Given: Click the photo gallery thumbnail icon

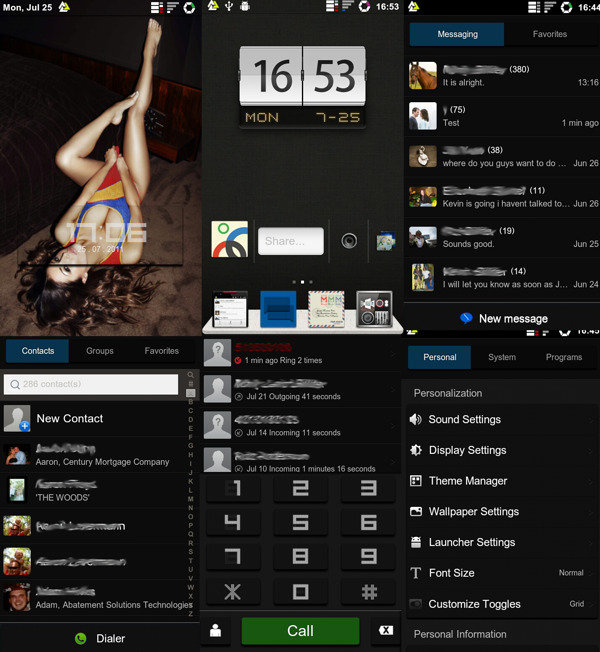Looking at the screenshot, I should tap(385, 241).
